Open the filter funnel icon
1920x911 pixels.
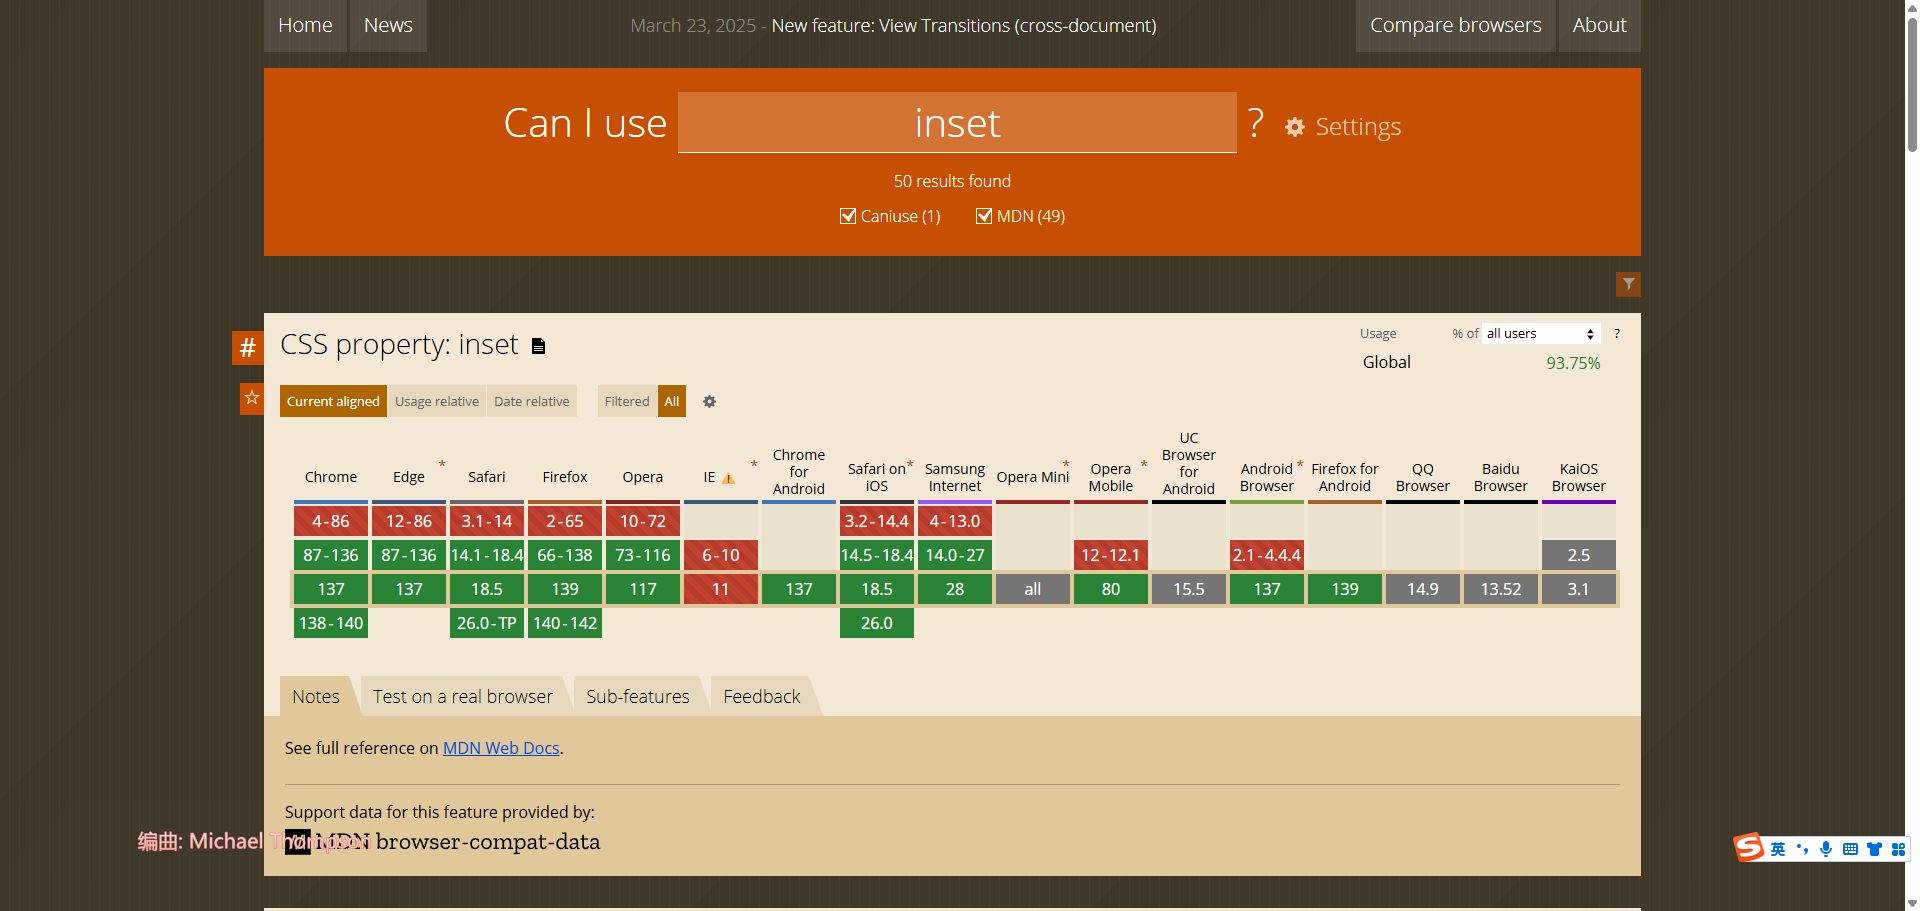(x=1628, y=285)
